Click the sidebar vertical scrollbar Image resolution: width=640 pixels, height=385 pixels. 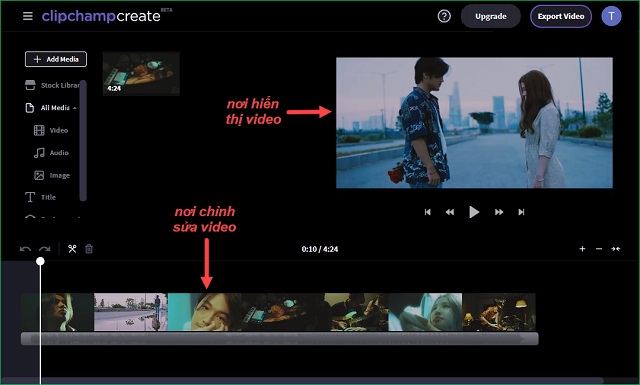click(x=83, y=141)
